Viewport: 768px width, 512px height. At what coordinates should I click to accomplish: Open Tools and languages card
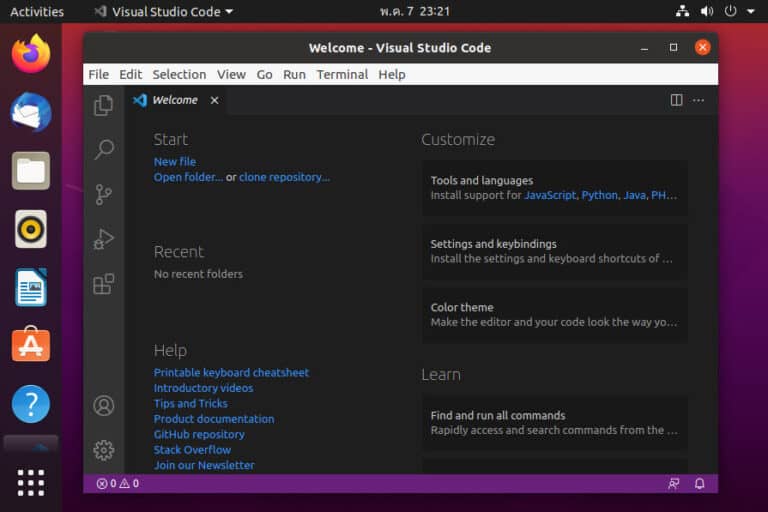[555, 188]
